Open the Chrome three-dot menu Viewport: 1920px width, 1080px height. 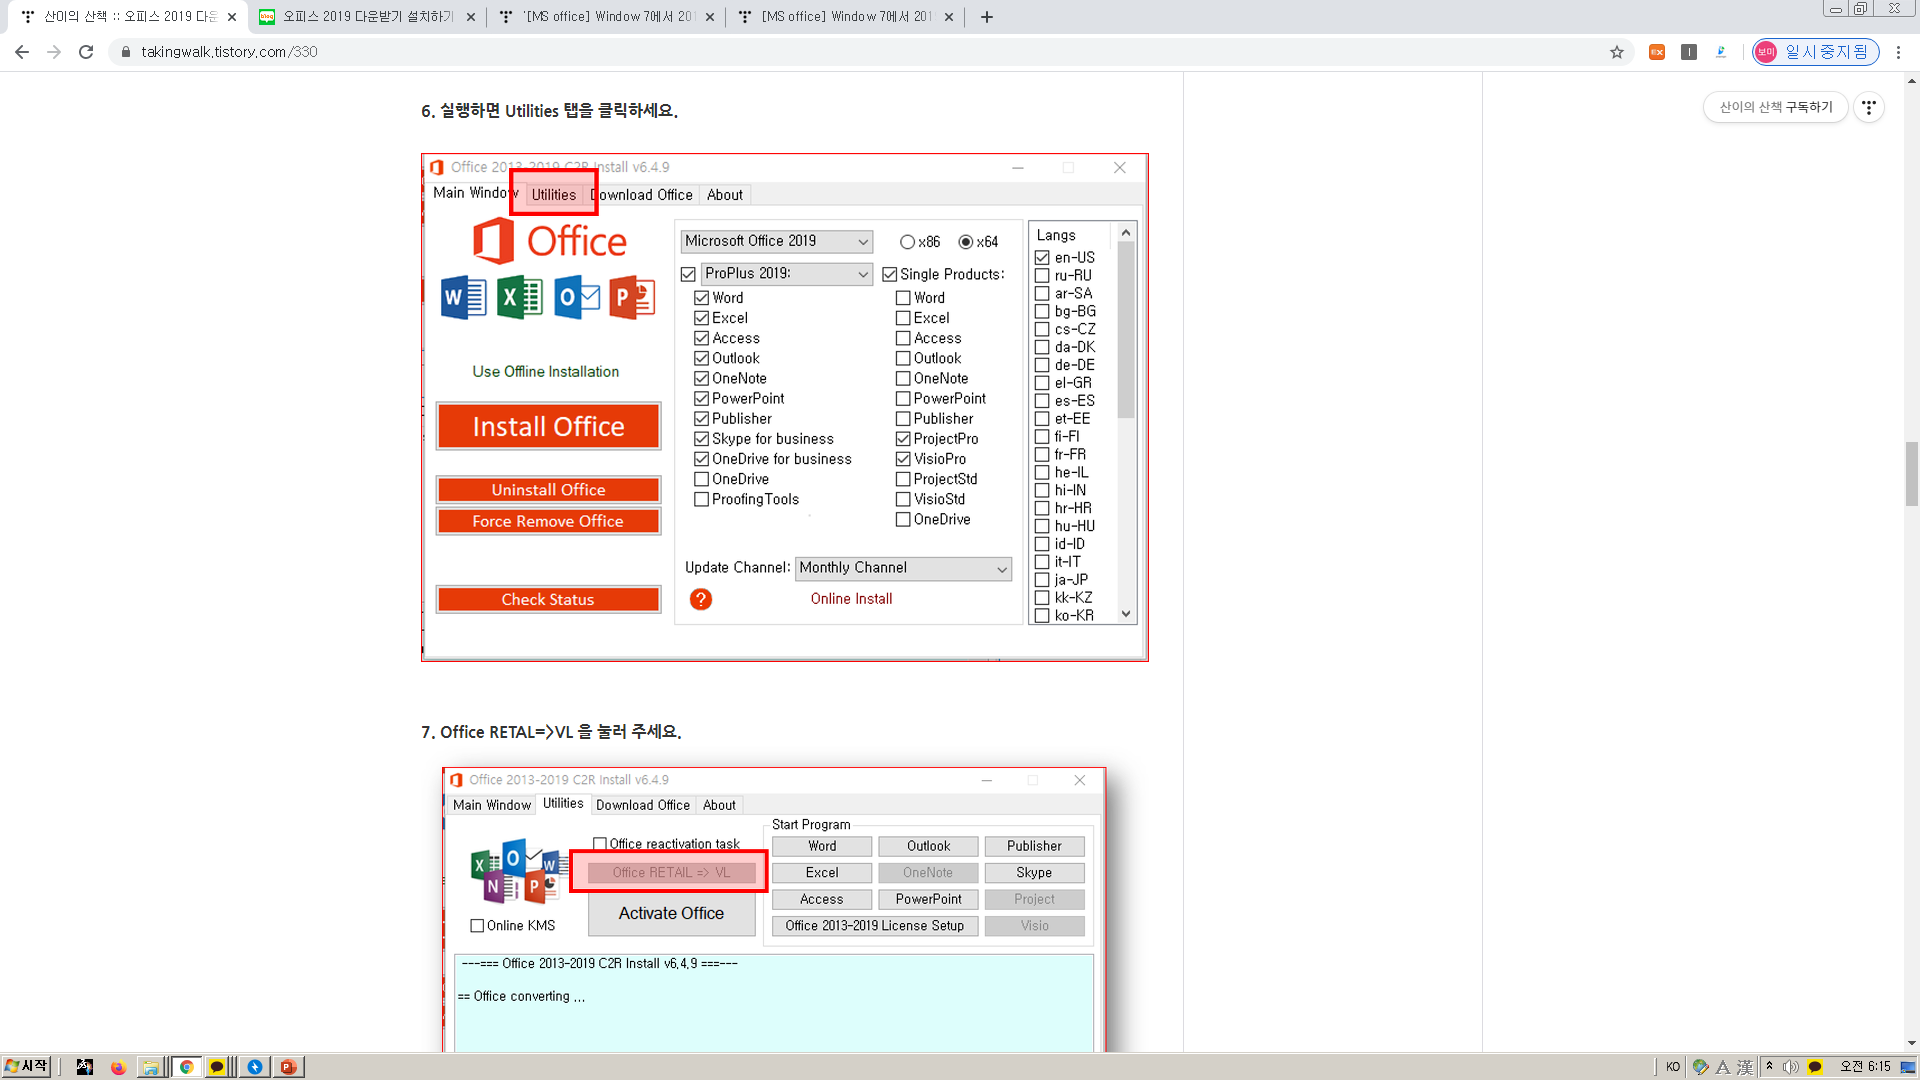(x=1898, y=52)
